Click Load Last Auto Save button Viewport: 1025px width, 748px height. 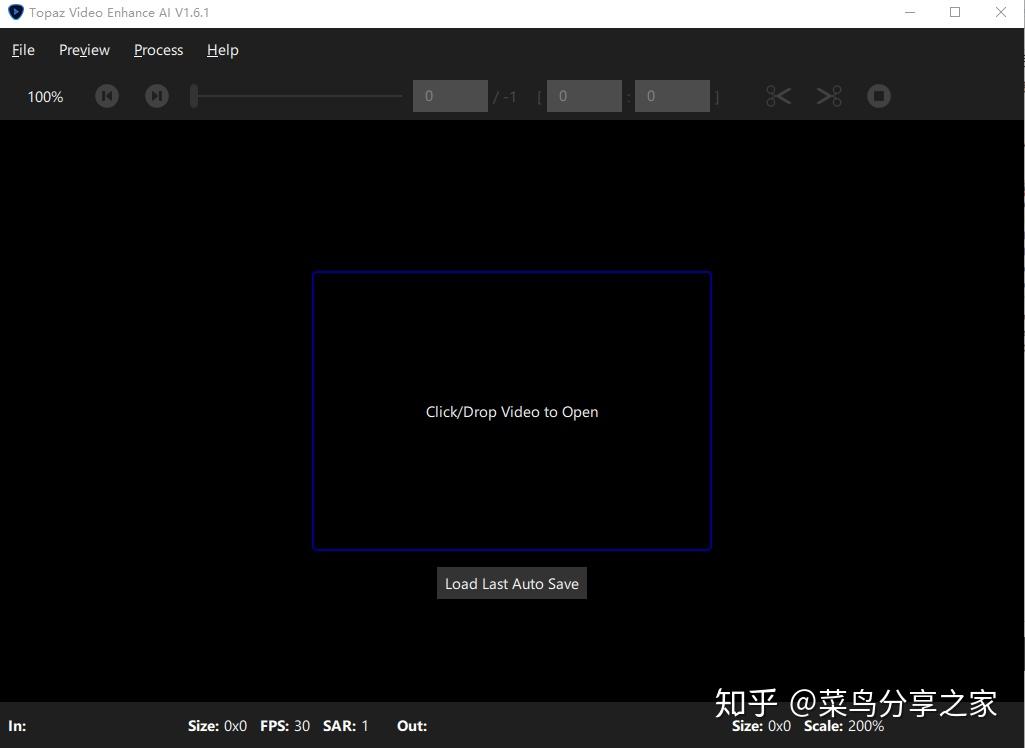pyautogui.click(x=512, y=583)
